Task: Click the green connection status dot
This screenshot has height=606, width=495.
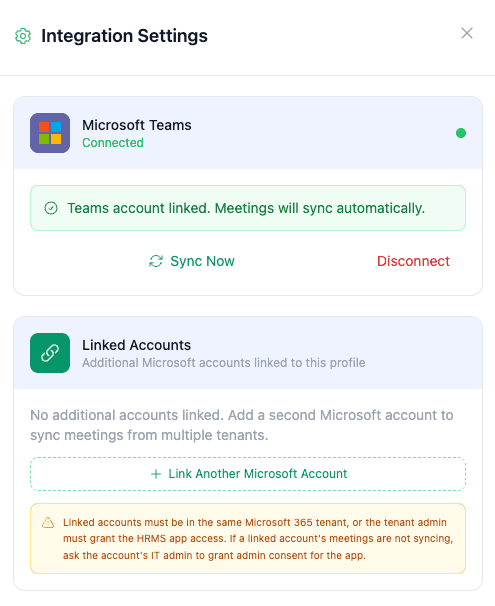Action: (x=461, y=133)
